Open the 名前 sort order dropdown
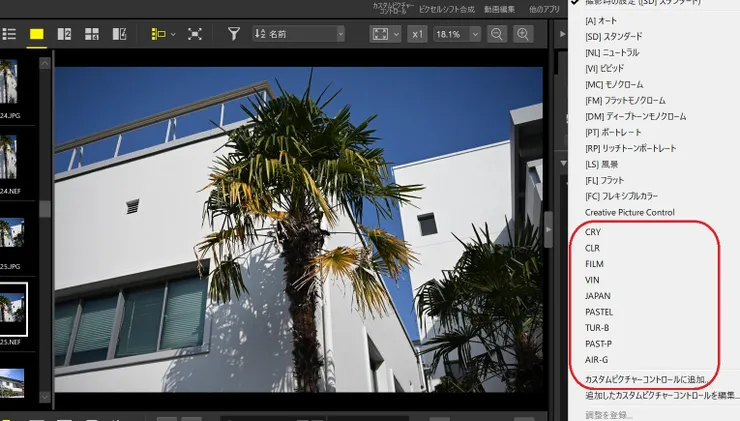The height and width of the screenshot is (421, 740). pos(298,34)
